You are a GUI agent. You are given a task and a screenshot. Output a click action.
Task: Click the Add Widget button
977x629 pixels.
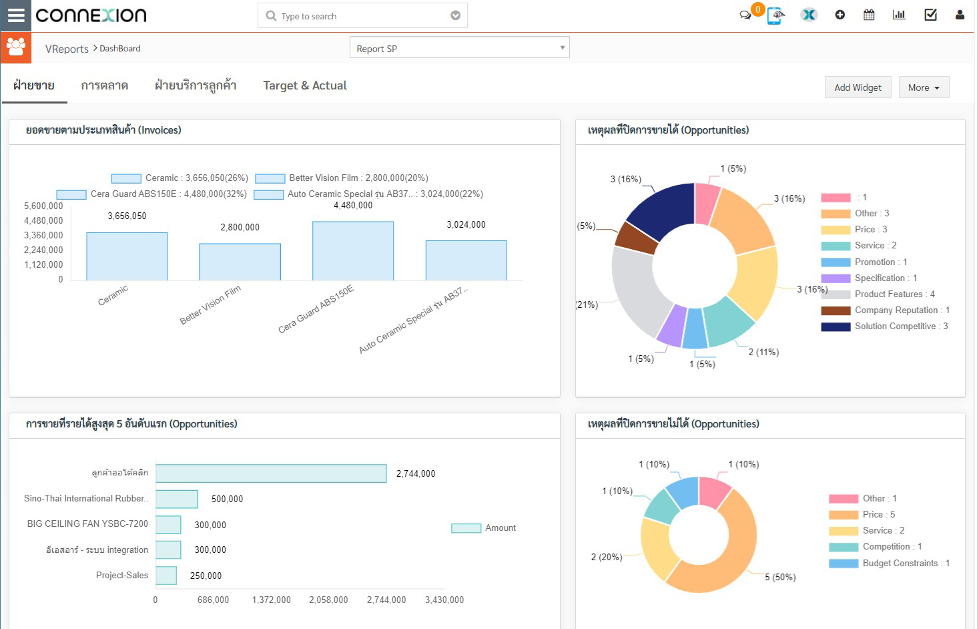tap(858, 88)
